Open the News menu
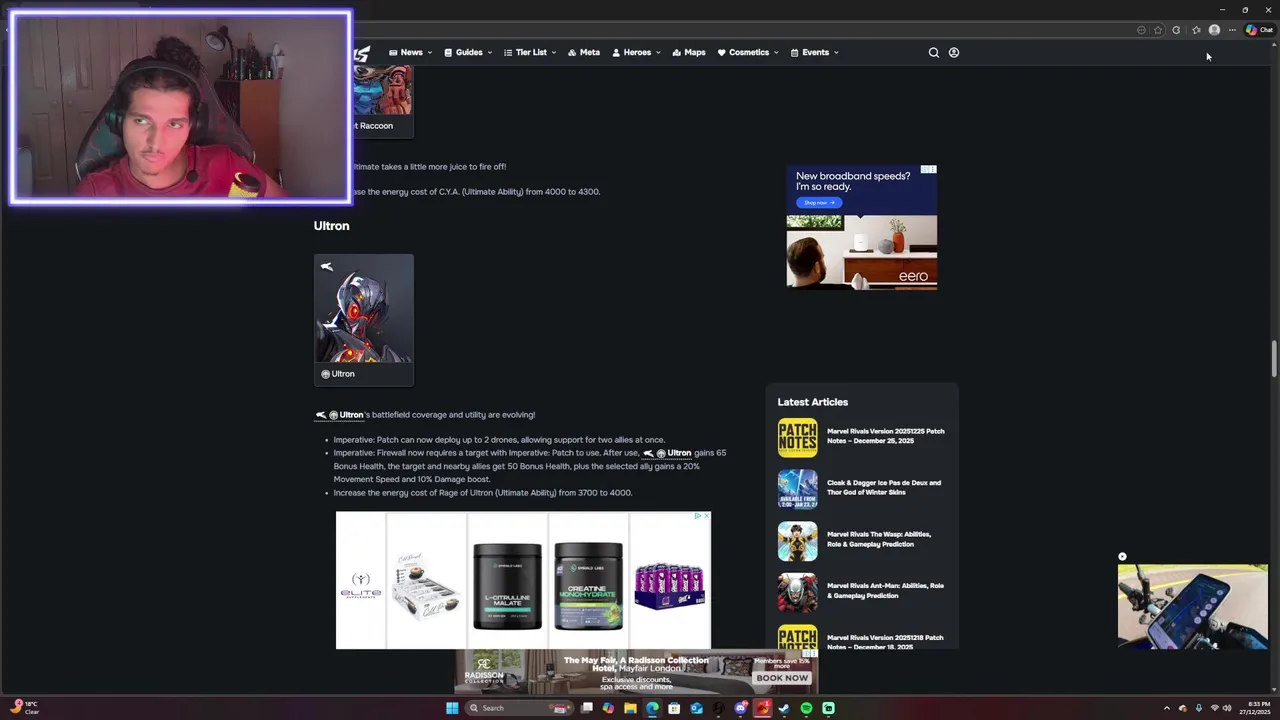1280x720 pixels. (410, 52)
